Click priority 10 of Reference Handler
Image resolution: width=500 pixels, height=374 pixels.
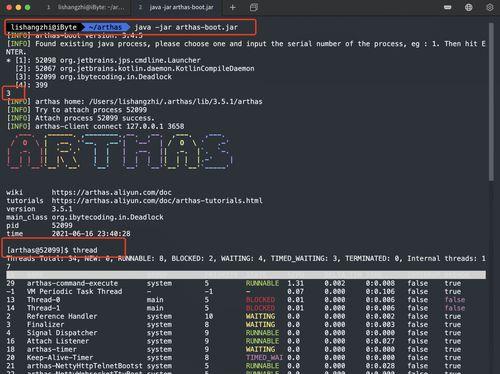point(209,316)
